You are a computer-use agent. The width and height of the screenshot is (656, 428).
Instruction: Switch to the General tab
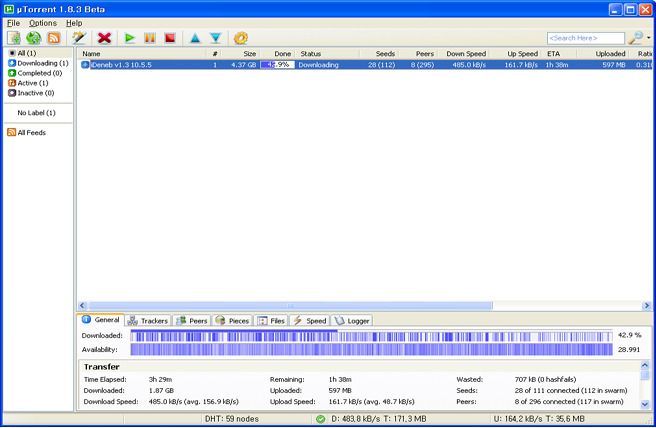pyautogui.click(x=101, y=320)
